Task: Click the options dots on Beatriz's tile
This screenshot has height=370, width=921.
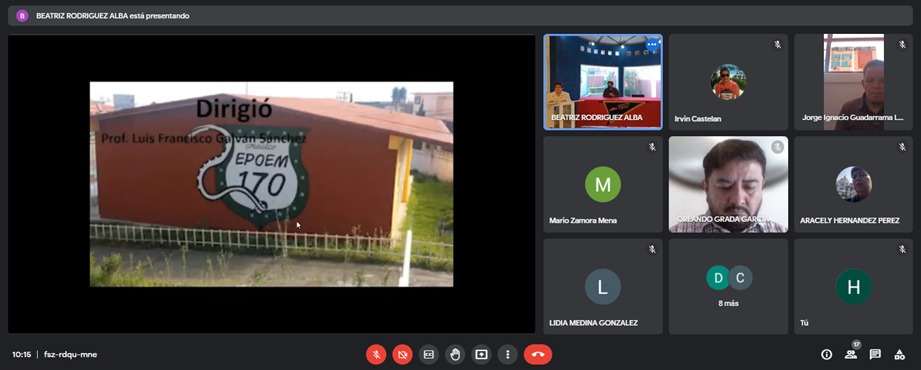Action: click(651, 44)
